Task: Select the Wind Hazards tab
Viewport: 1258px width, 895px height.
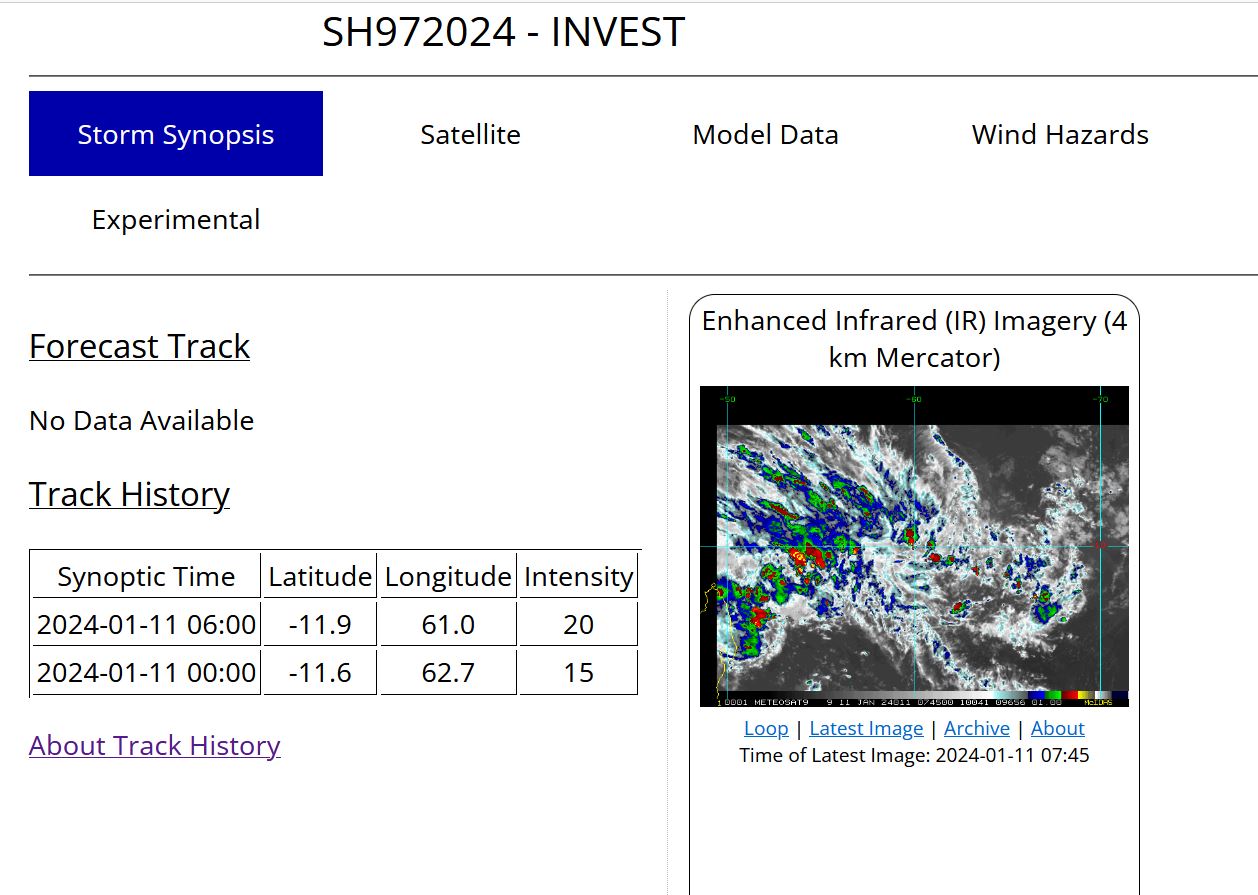Action: coord(1060,134)
